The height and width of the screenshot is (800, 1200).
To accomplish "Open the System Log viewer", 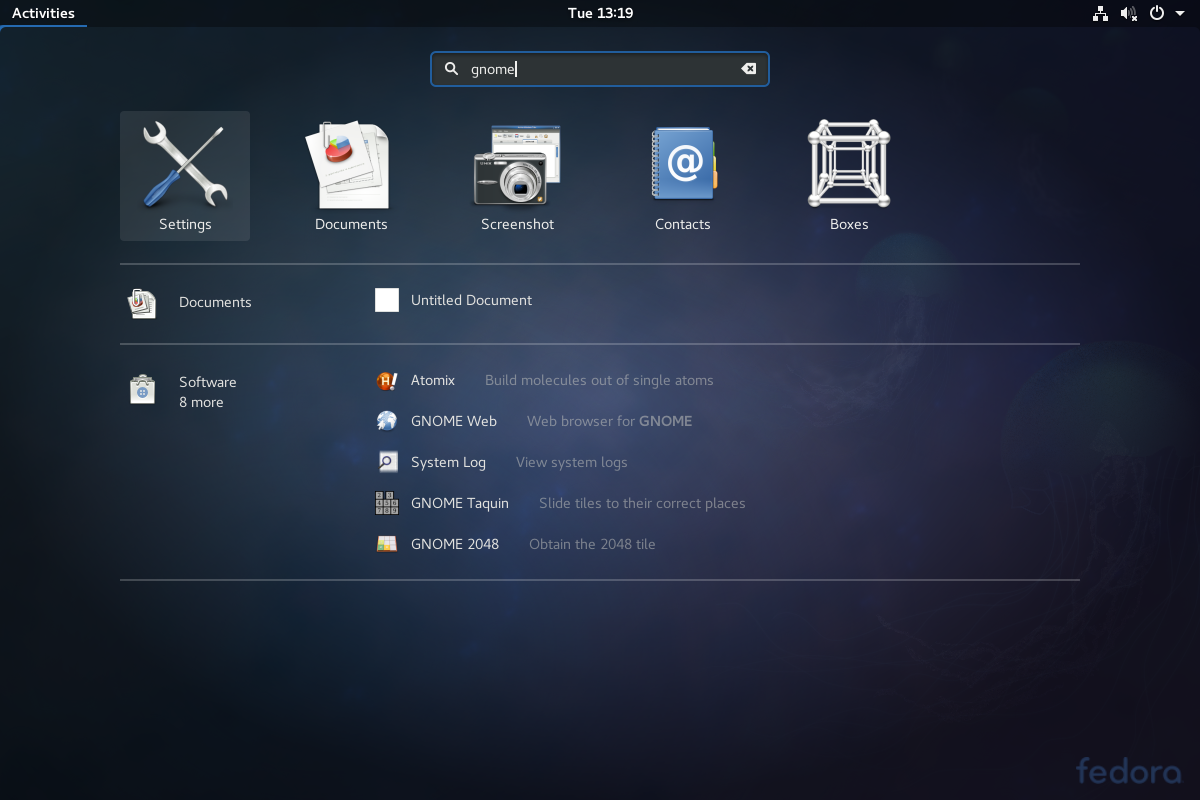I will click(x=448, y=462).
